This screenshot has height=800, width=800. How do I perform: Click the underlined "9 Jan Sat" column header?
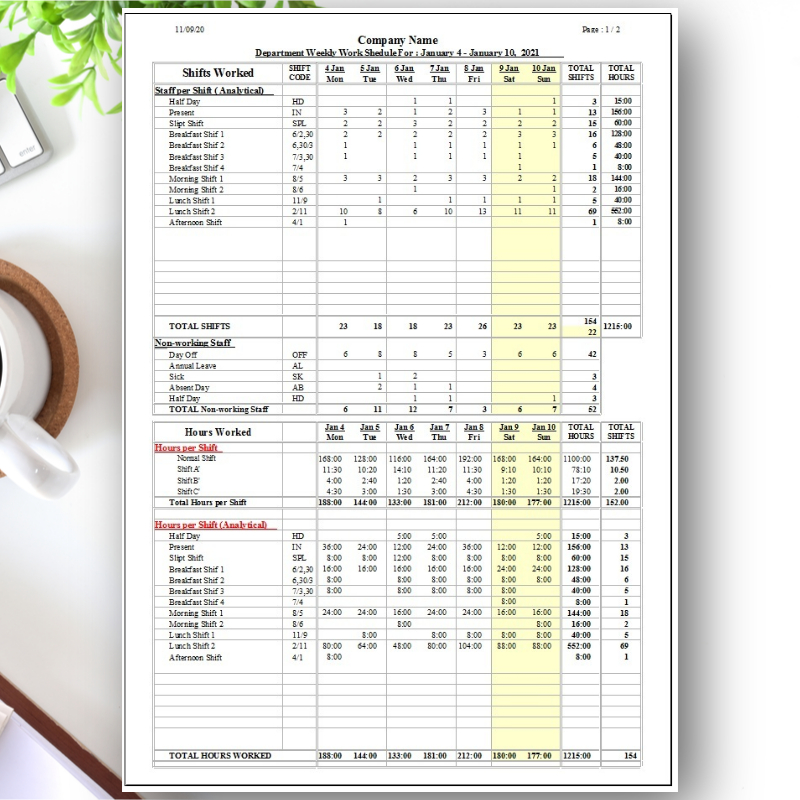coord(510,73)
